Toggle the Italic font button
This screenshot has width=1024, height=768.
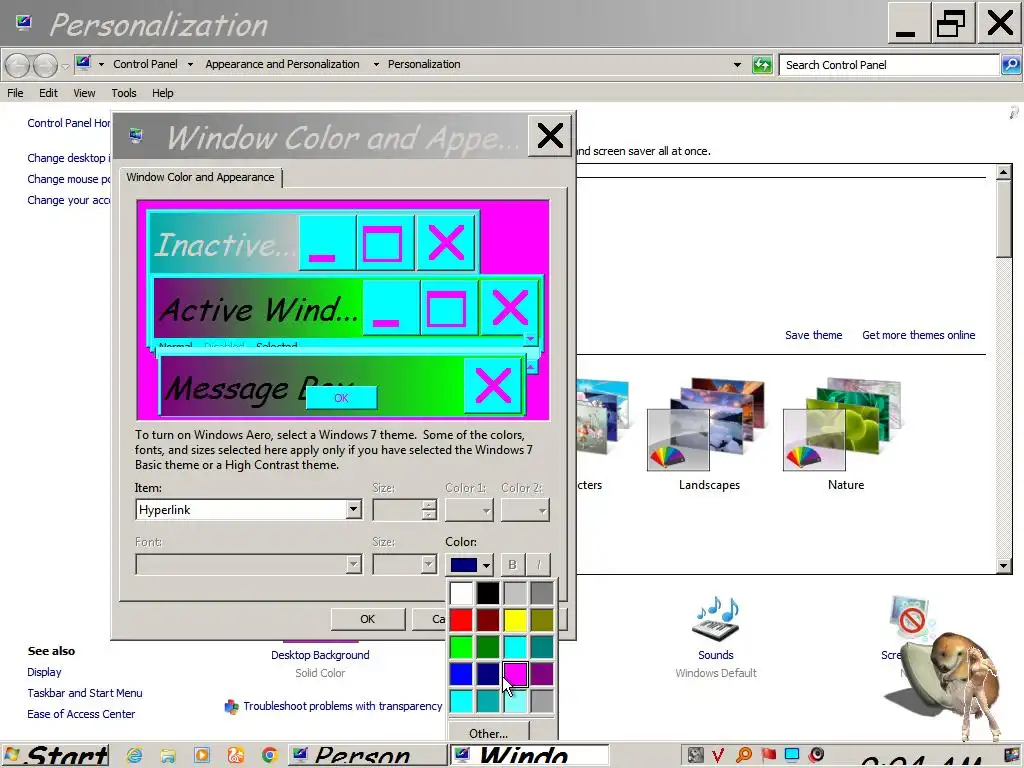click(x=538, y=564)
